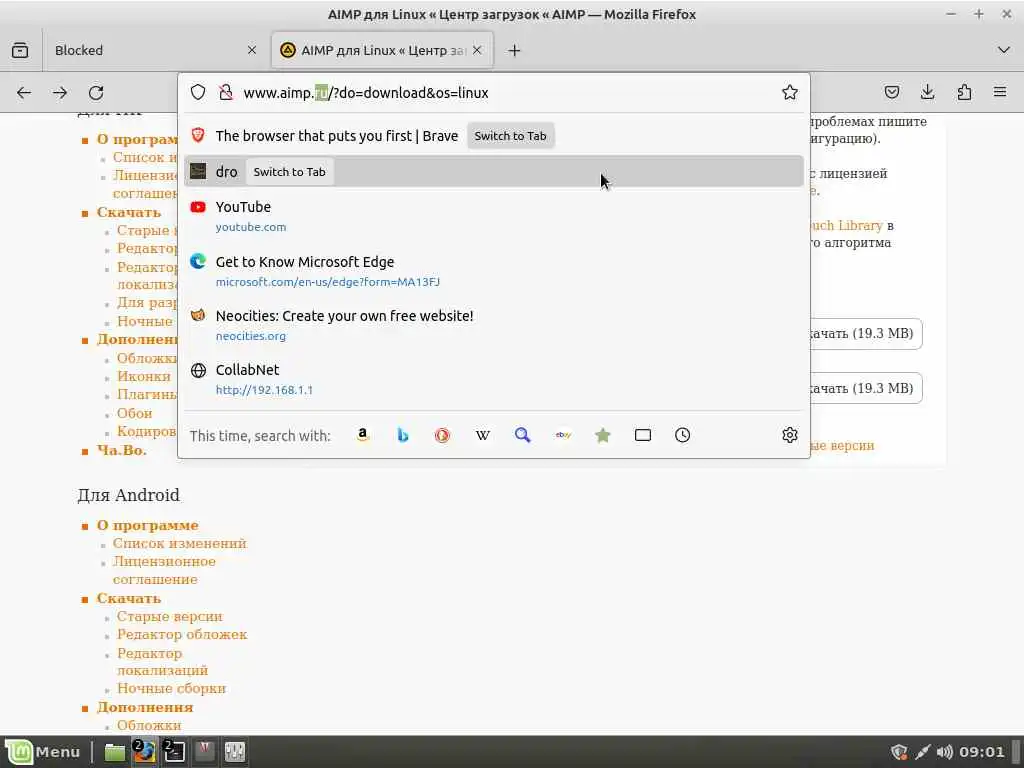
Task: Open the Touch Library link
Action: 846,225
